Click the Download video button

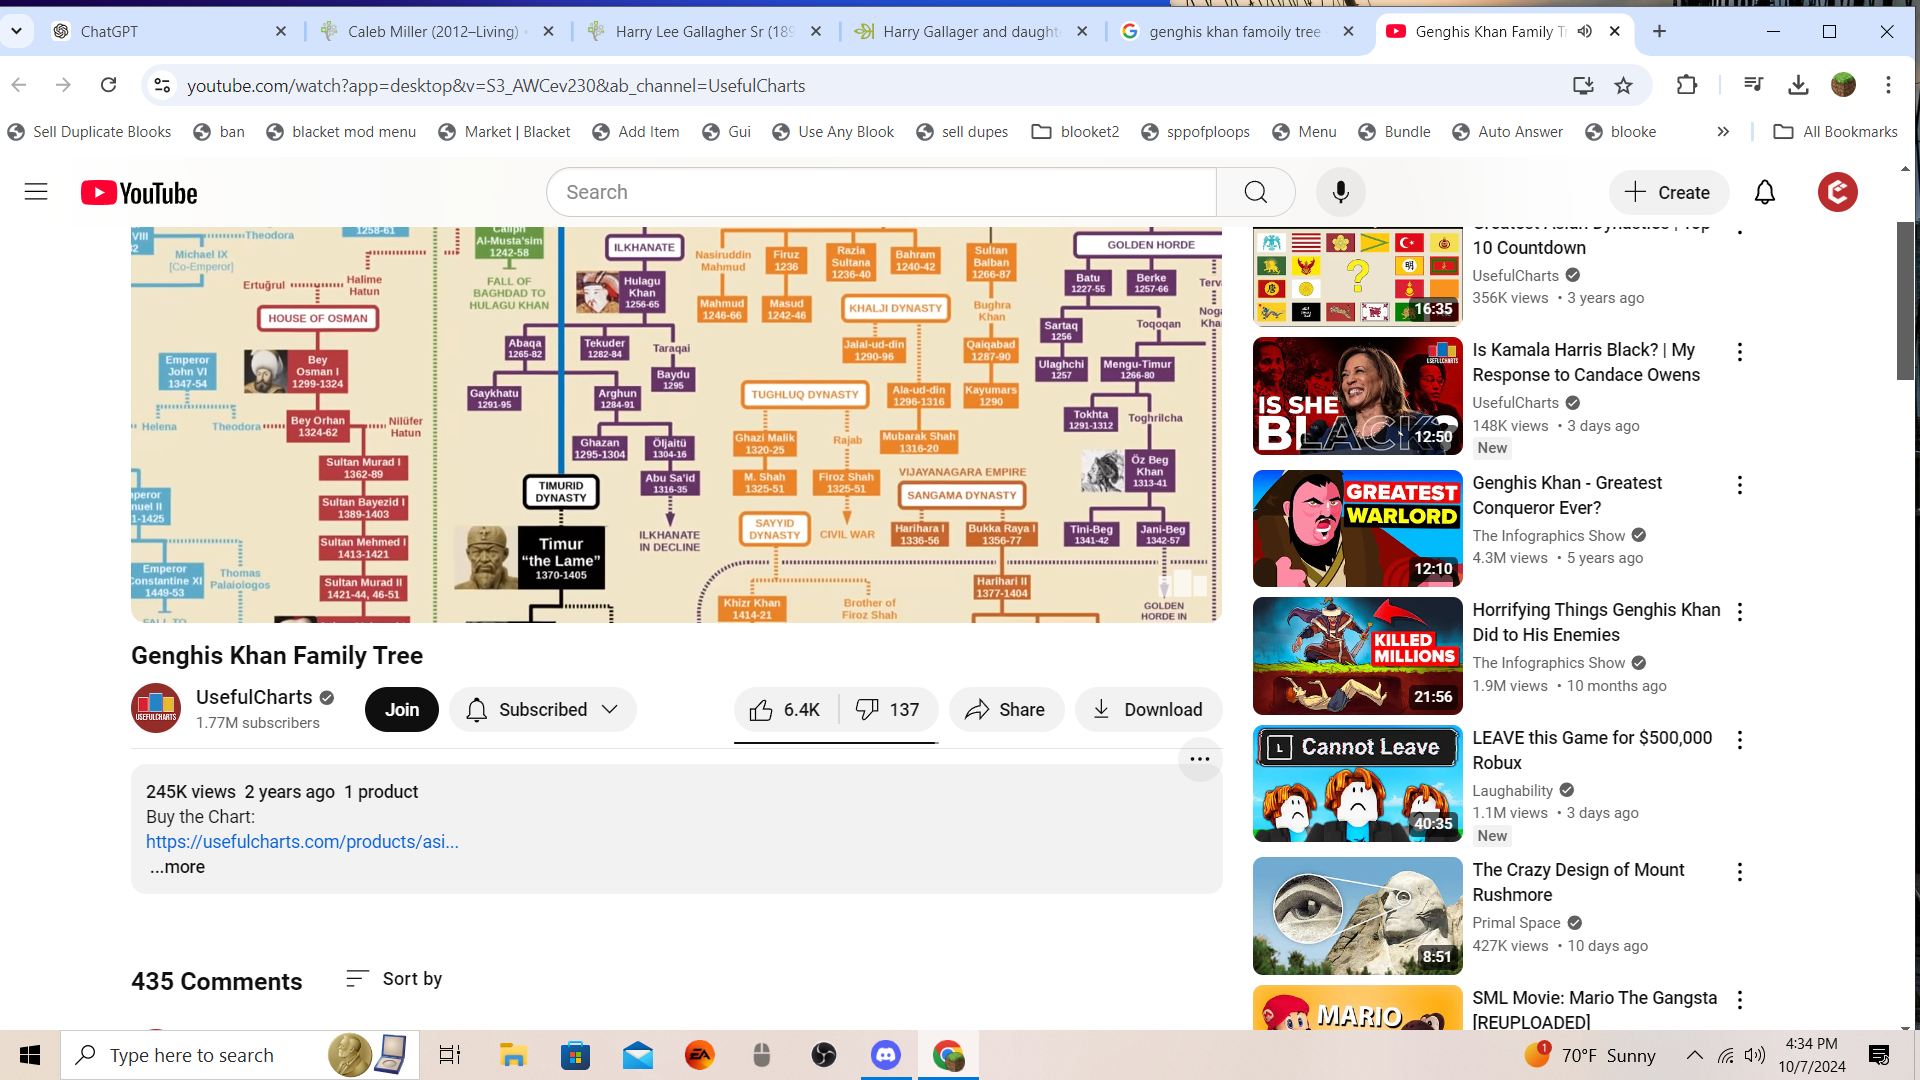coord(1148,710)
